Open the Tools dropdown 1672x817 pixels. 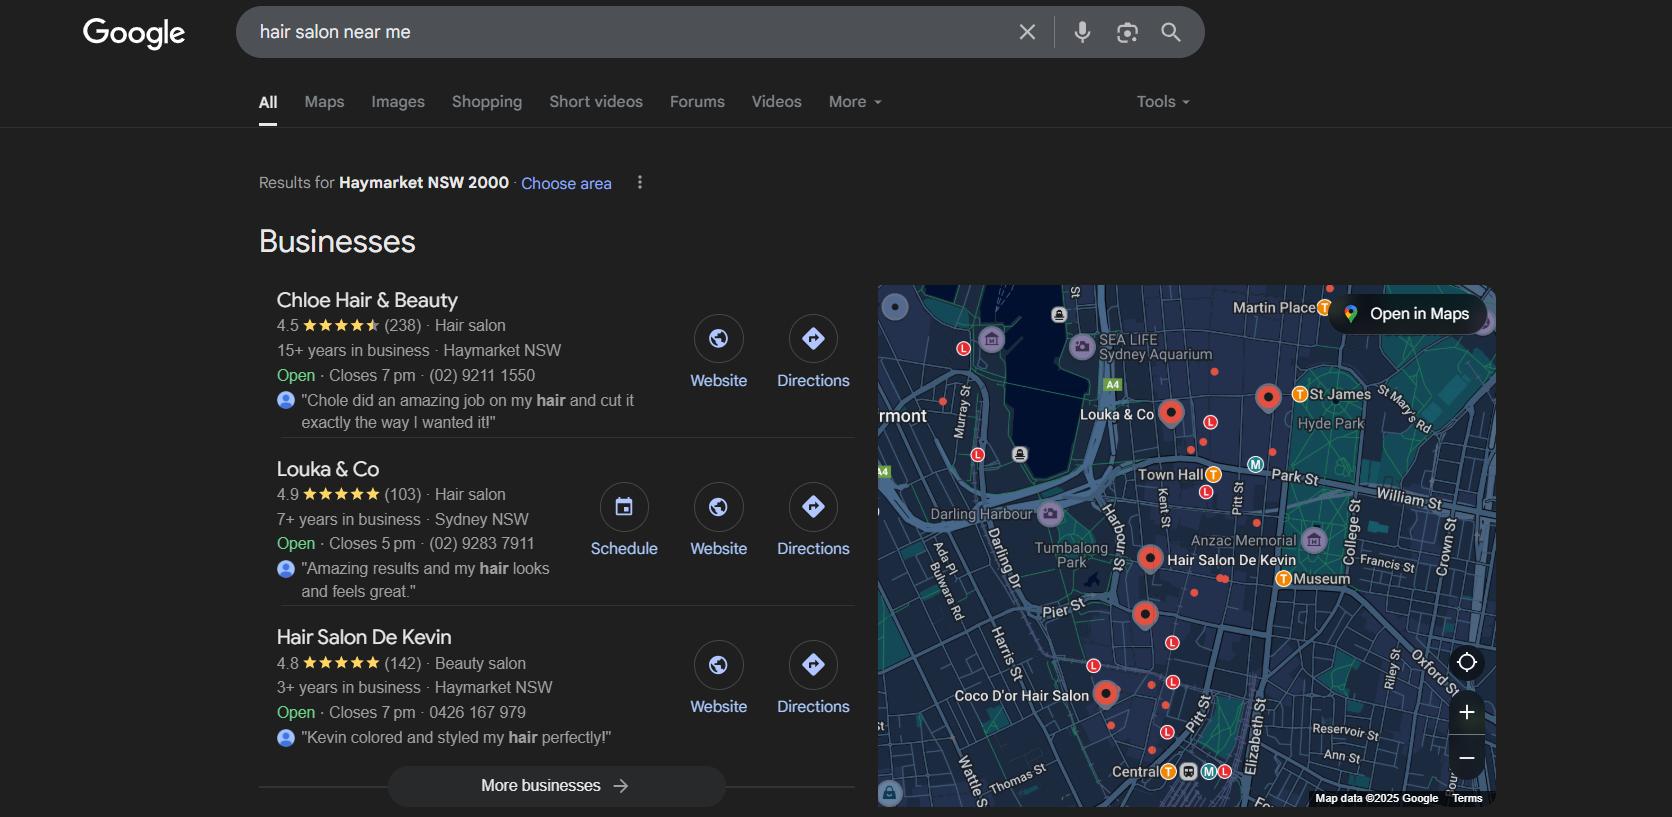(x=1163, y=102)
